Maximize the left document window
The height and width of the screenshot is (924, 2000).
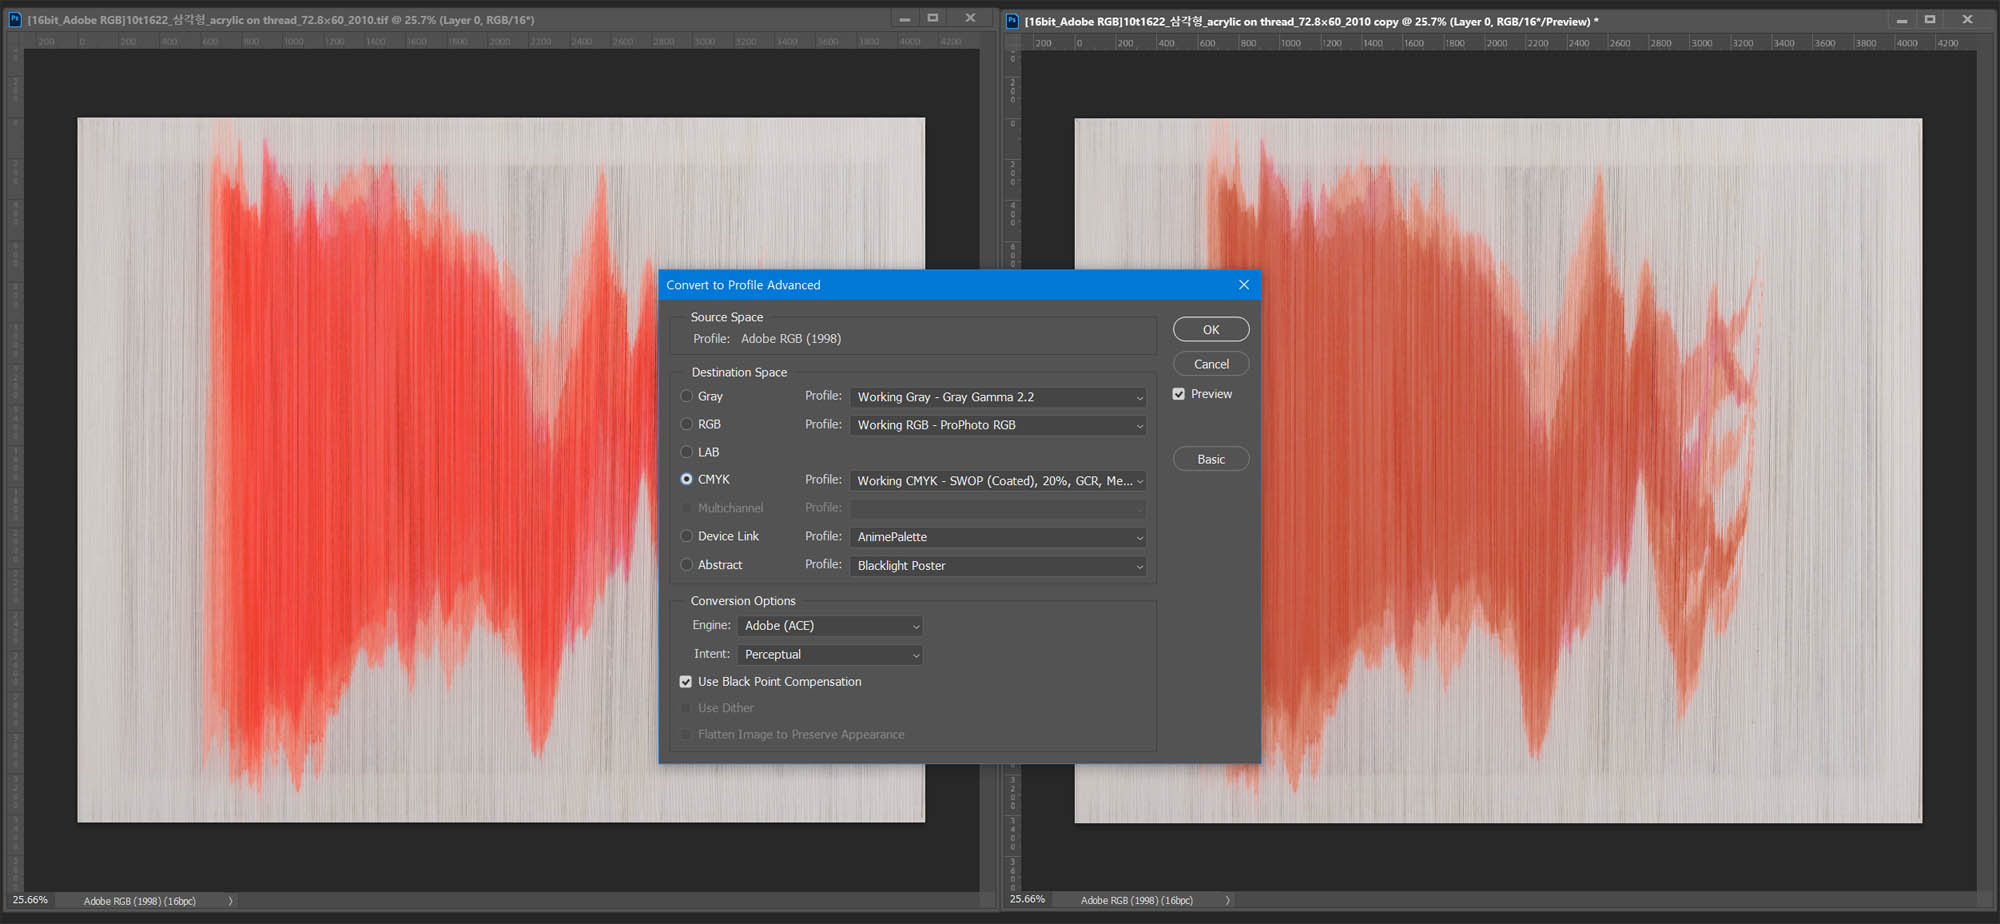(x=933, y=18)
